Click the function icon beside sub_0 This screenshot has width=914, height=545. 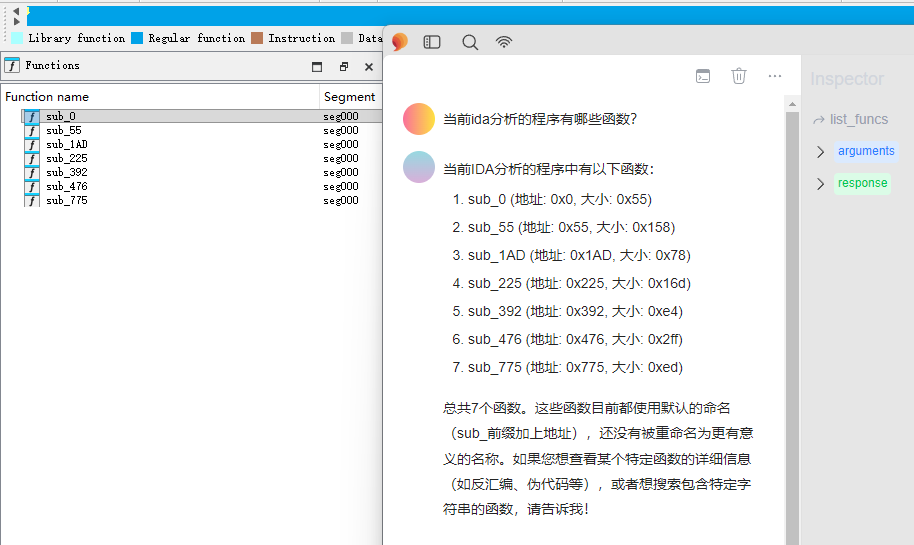click(x=31, y=117)
